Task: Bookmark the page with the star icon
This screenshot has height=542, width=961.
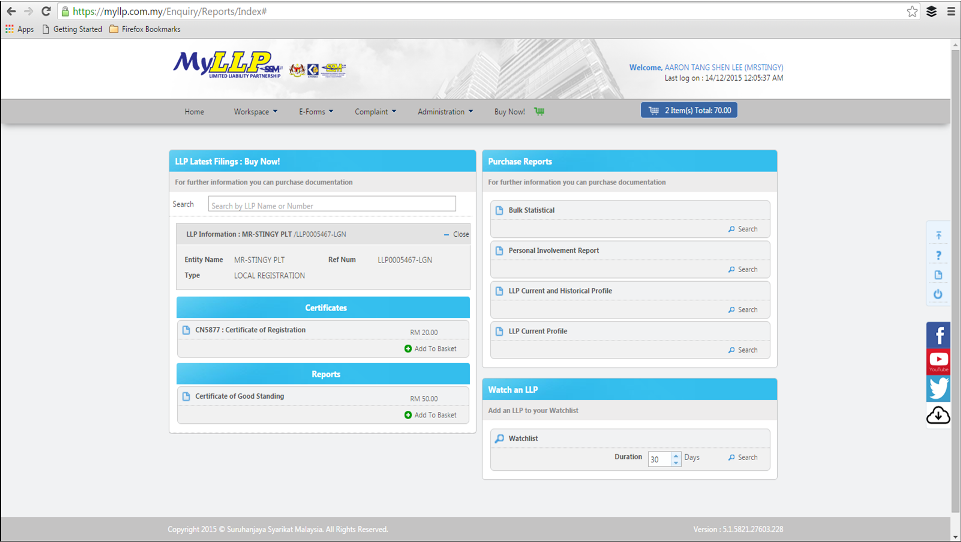Action: click(913, 11)
